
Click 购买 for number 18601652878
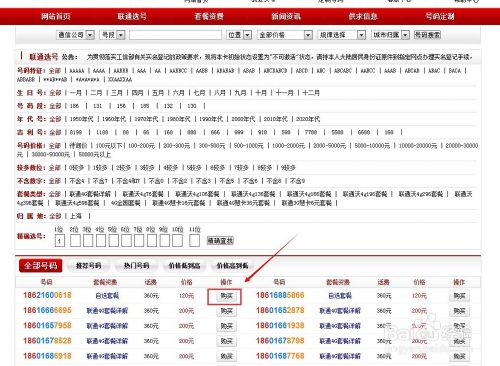pyautogui.click(x=459, y=311)
